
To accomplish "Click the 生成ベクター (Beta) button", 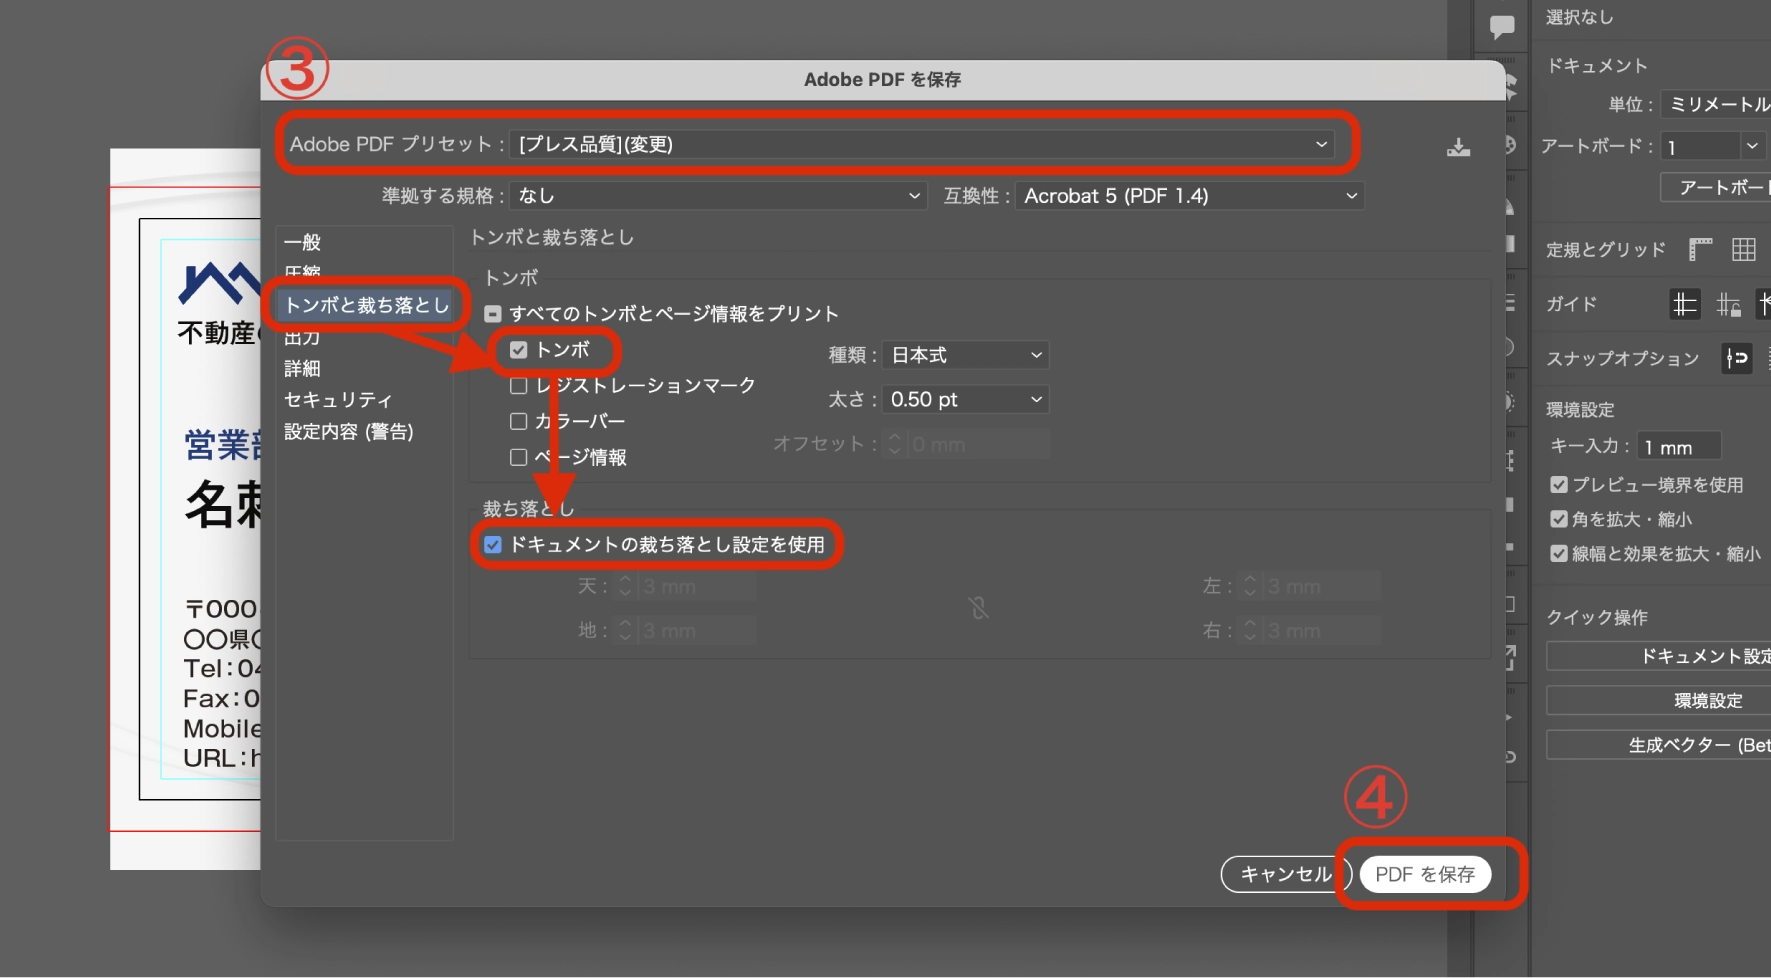I will [1659, 745].
